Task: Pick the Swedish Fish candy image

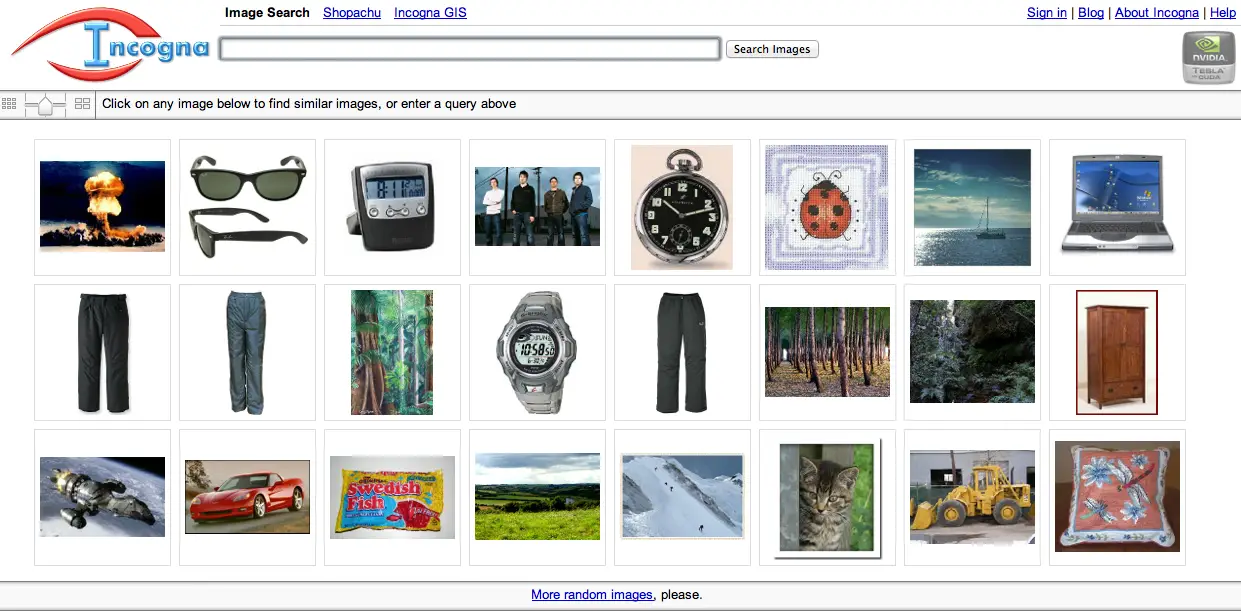Action: [392, 497]
